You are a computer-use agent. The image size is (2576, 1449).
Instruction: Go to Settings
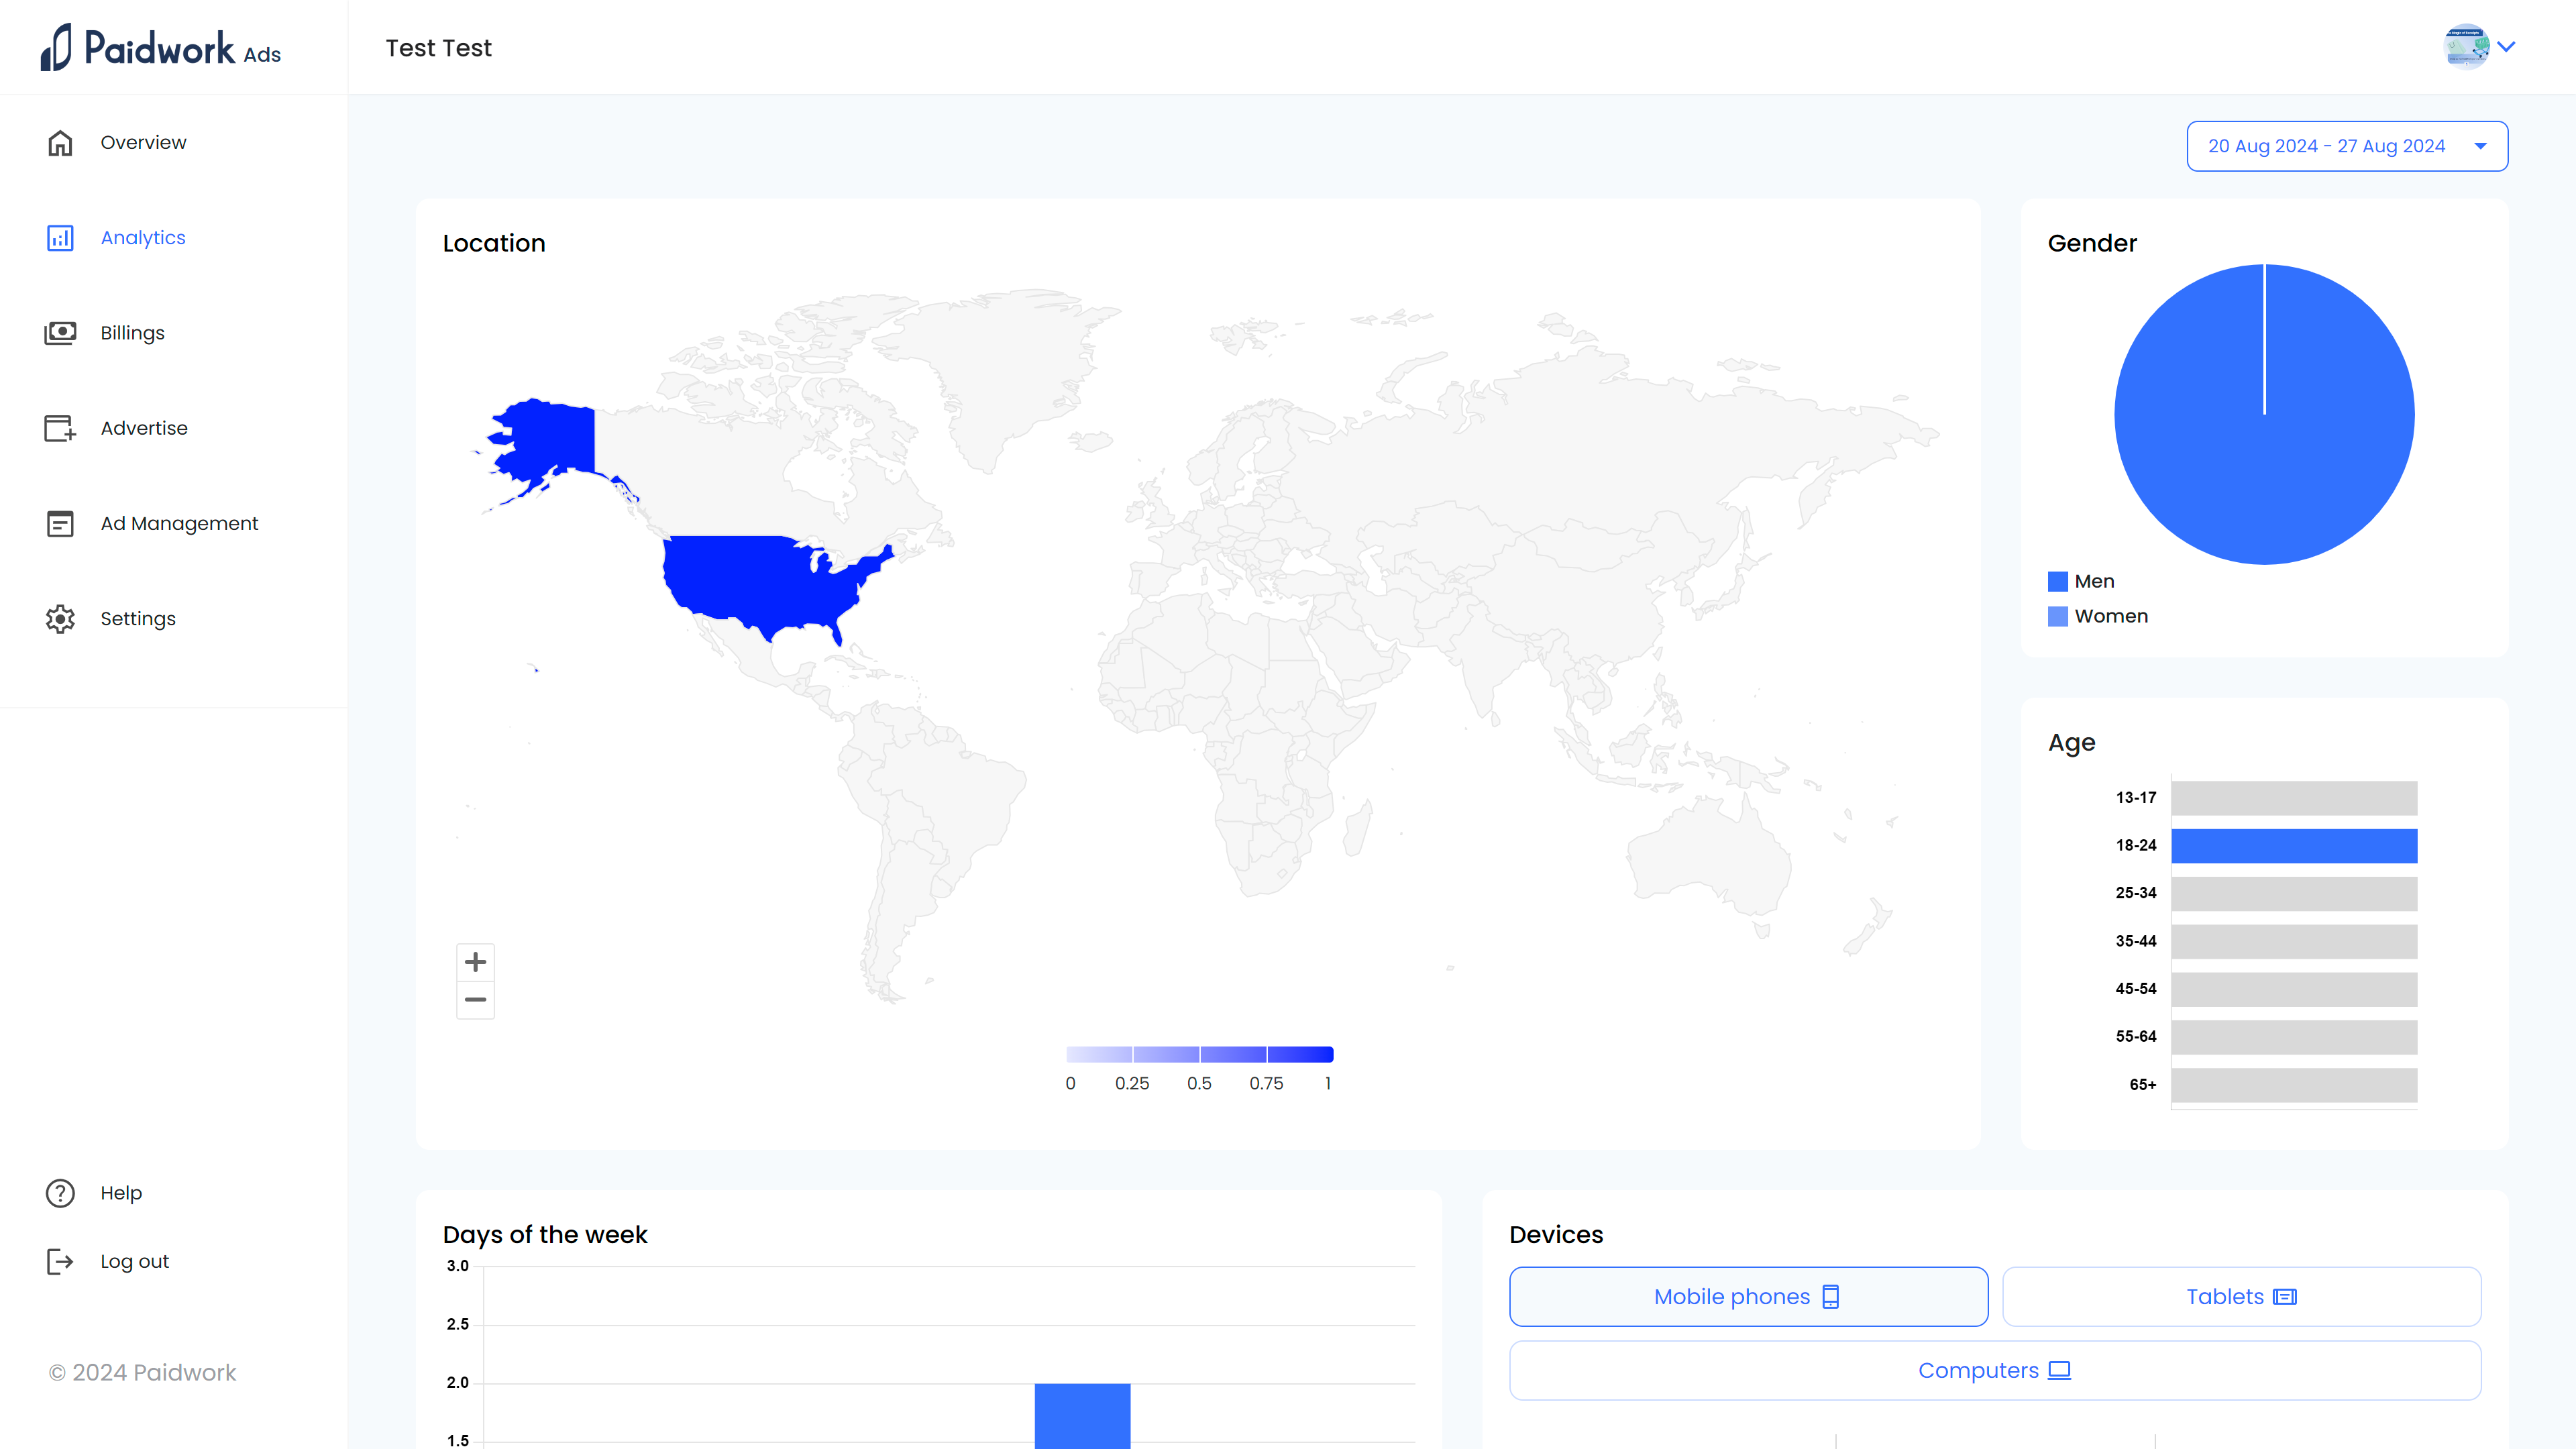[x=138, y=619]
